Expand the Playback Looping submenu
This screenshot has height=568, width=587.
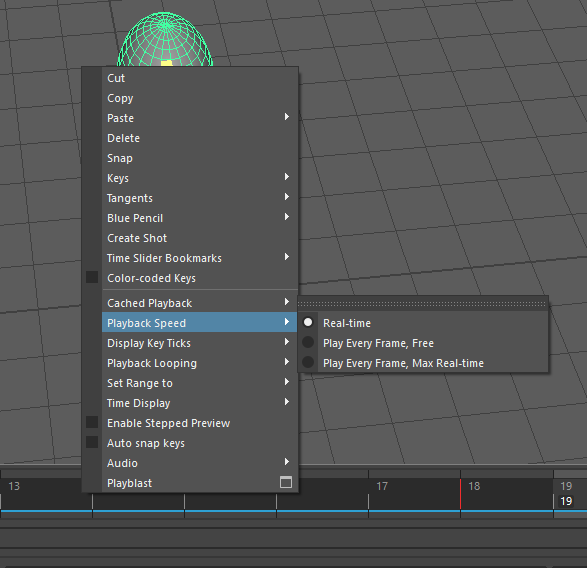[x=200, y=363]
